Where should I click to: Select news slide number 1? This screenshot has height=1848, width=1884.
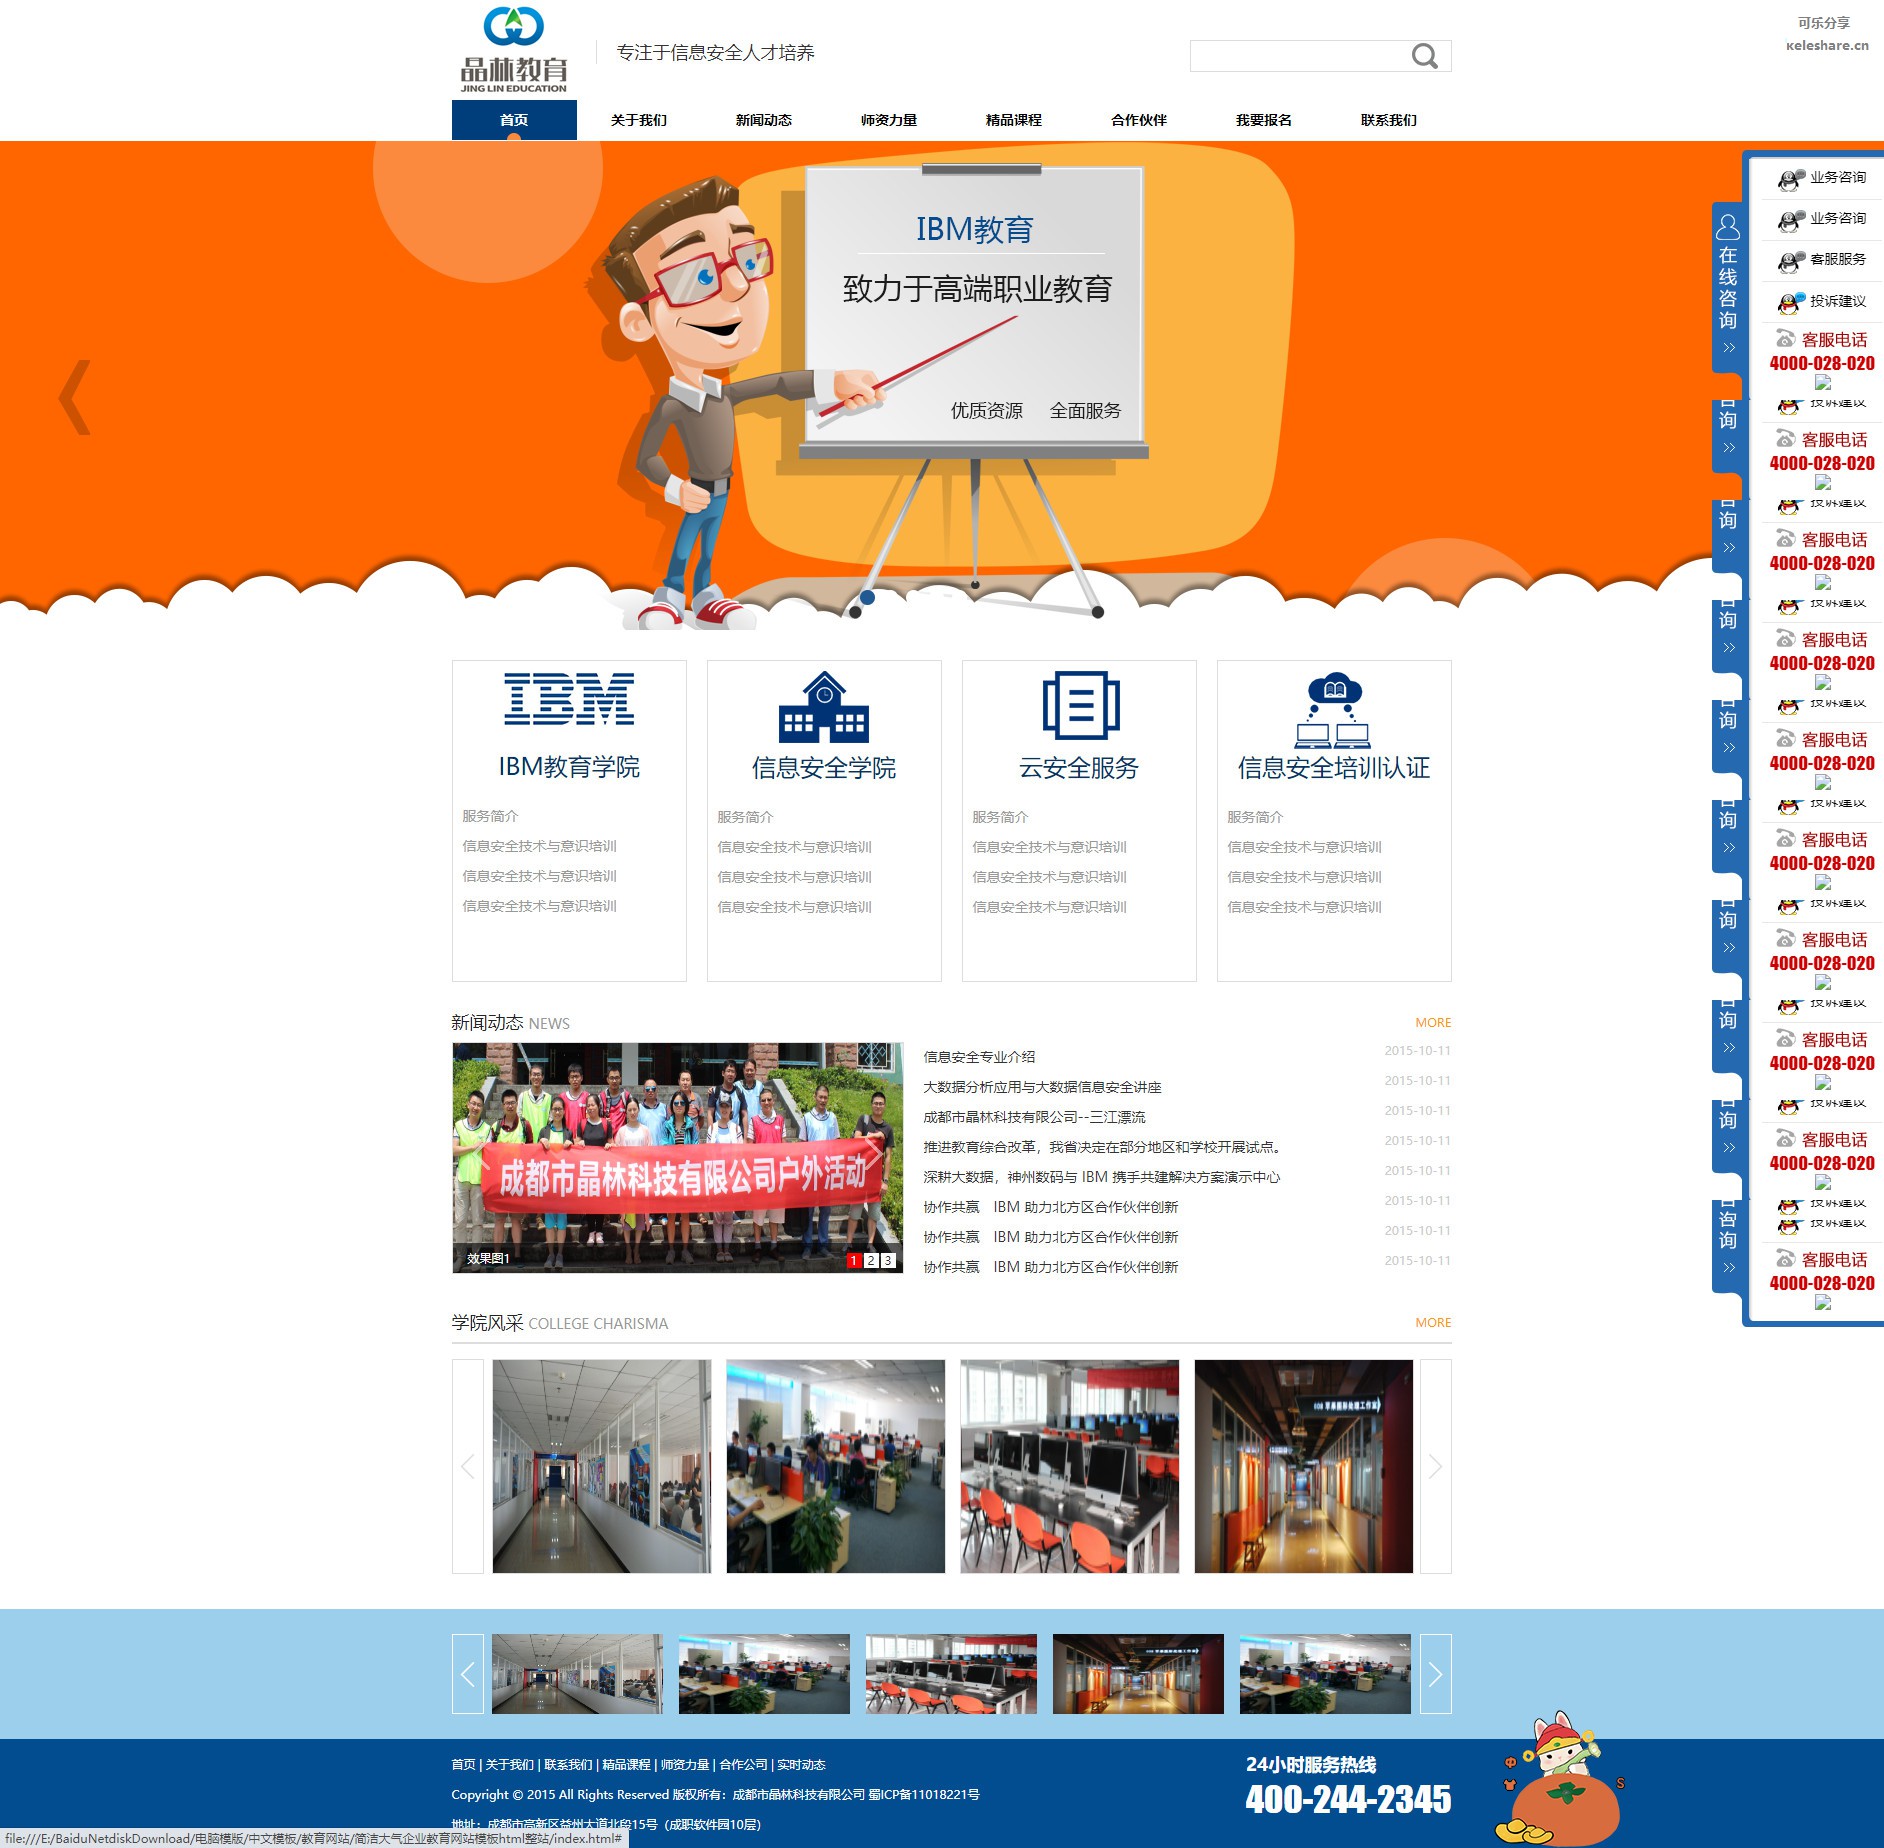tap(854, 1260)
